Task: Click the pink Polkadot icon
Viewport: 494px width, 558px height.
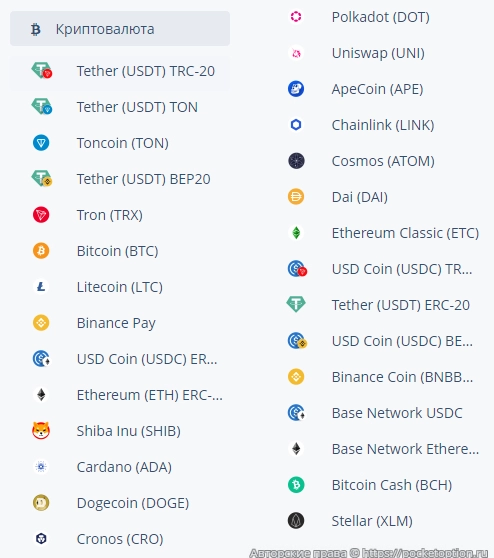Action: 296,16
